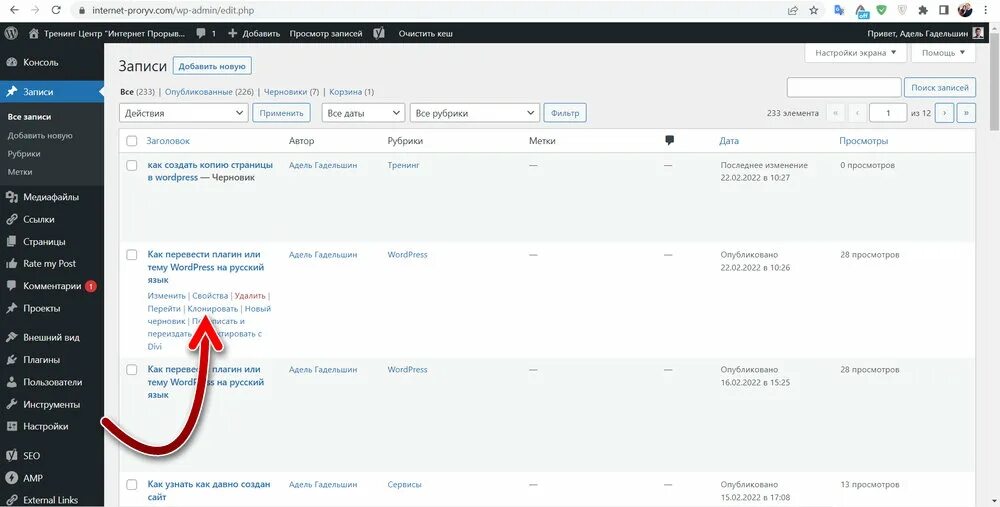Open Инструменты in the sidebar

52,404
